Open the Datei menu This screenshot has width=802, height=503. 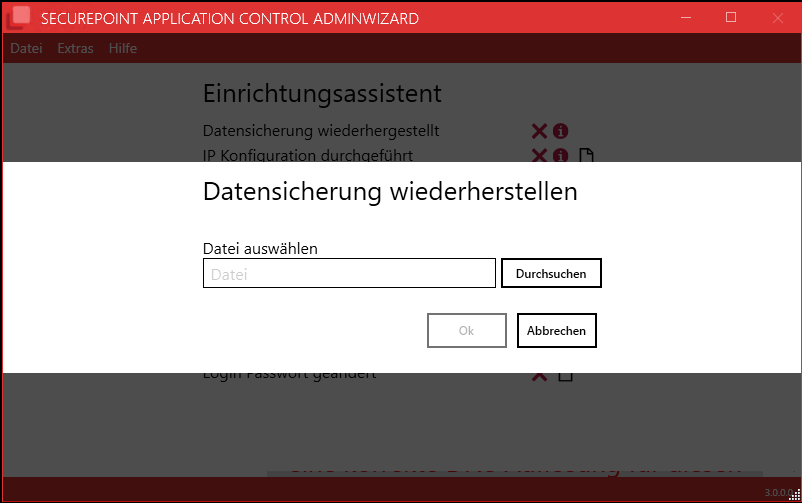tap(26, 48)
